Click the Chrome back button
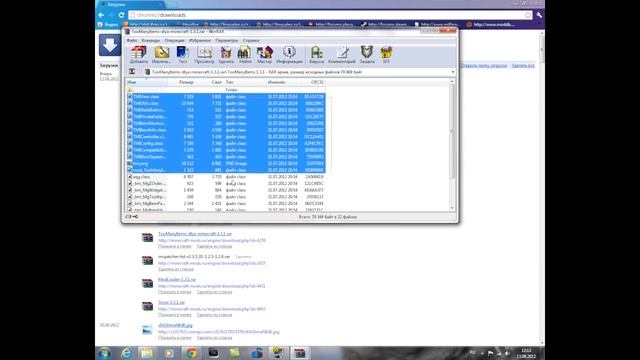 101,15
